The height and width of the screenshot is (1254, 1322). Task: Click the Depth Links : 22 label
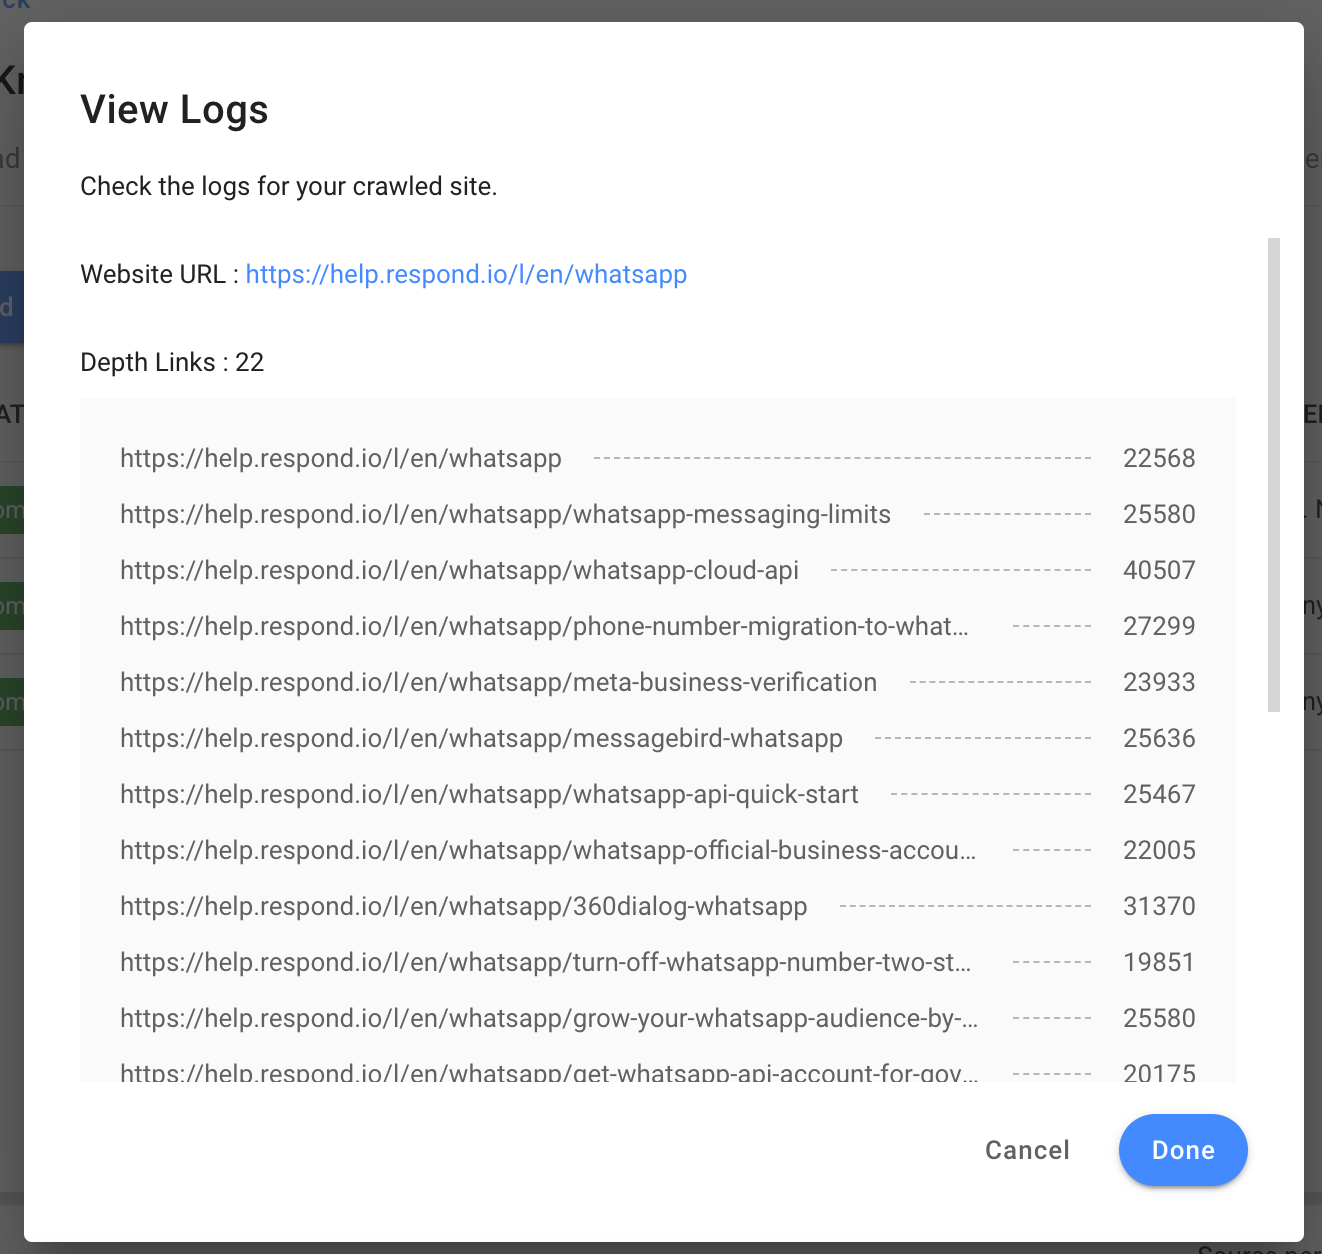coord(172,362)
